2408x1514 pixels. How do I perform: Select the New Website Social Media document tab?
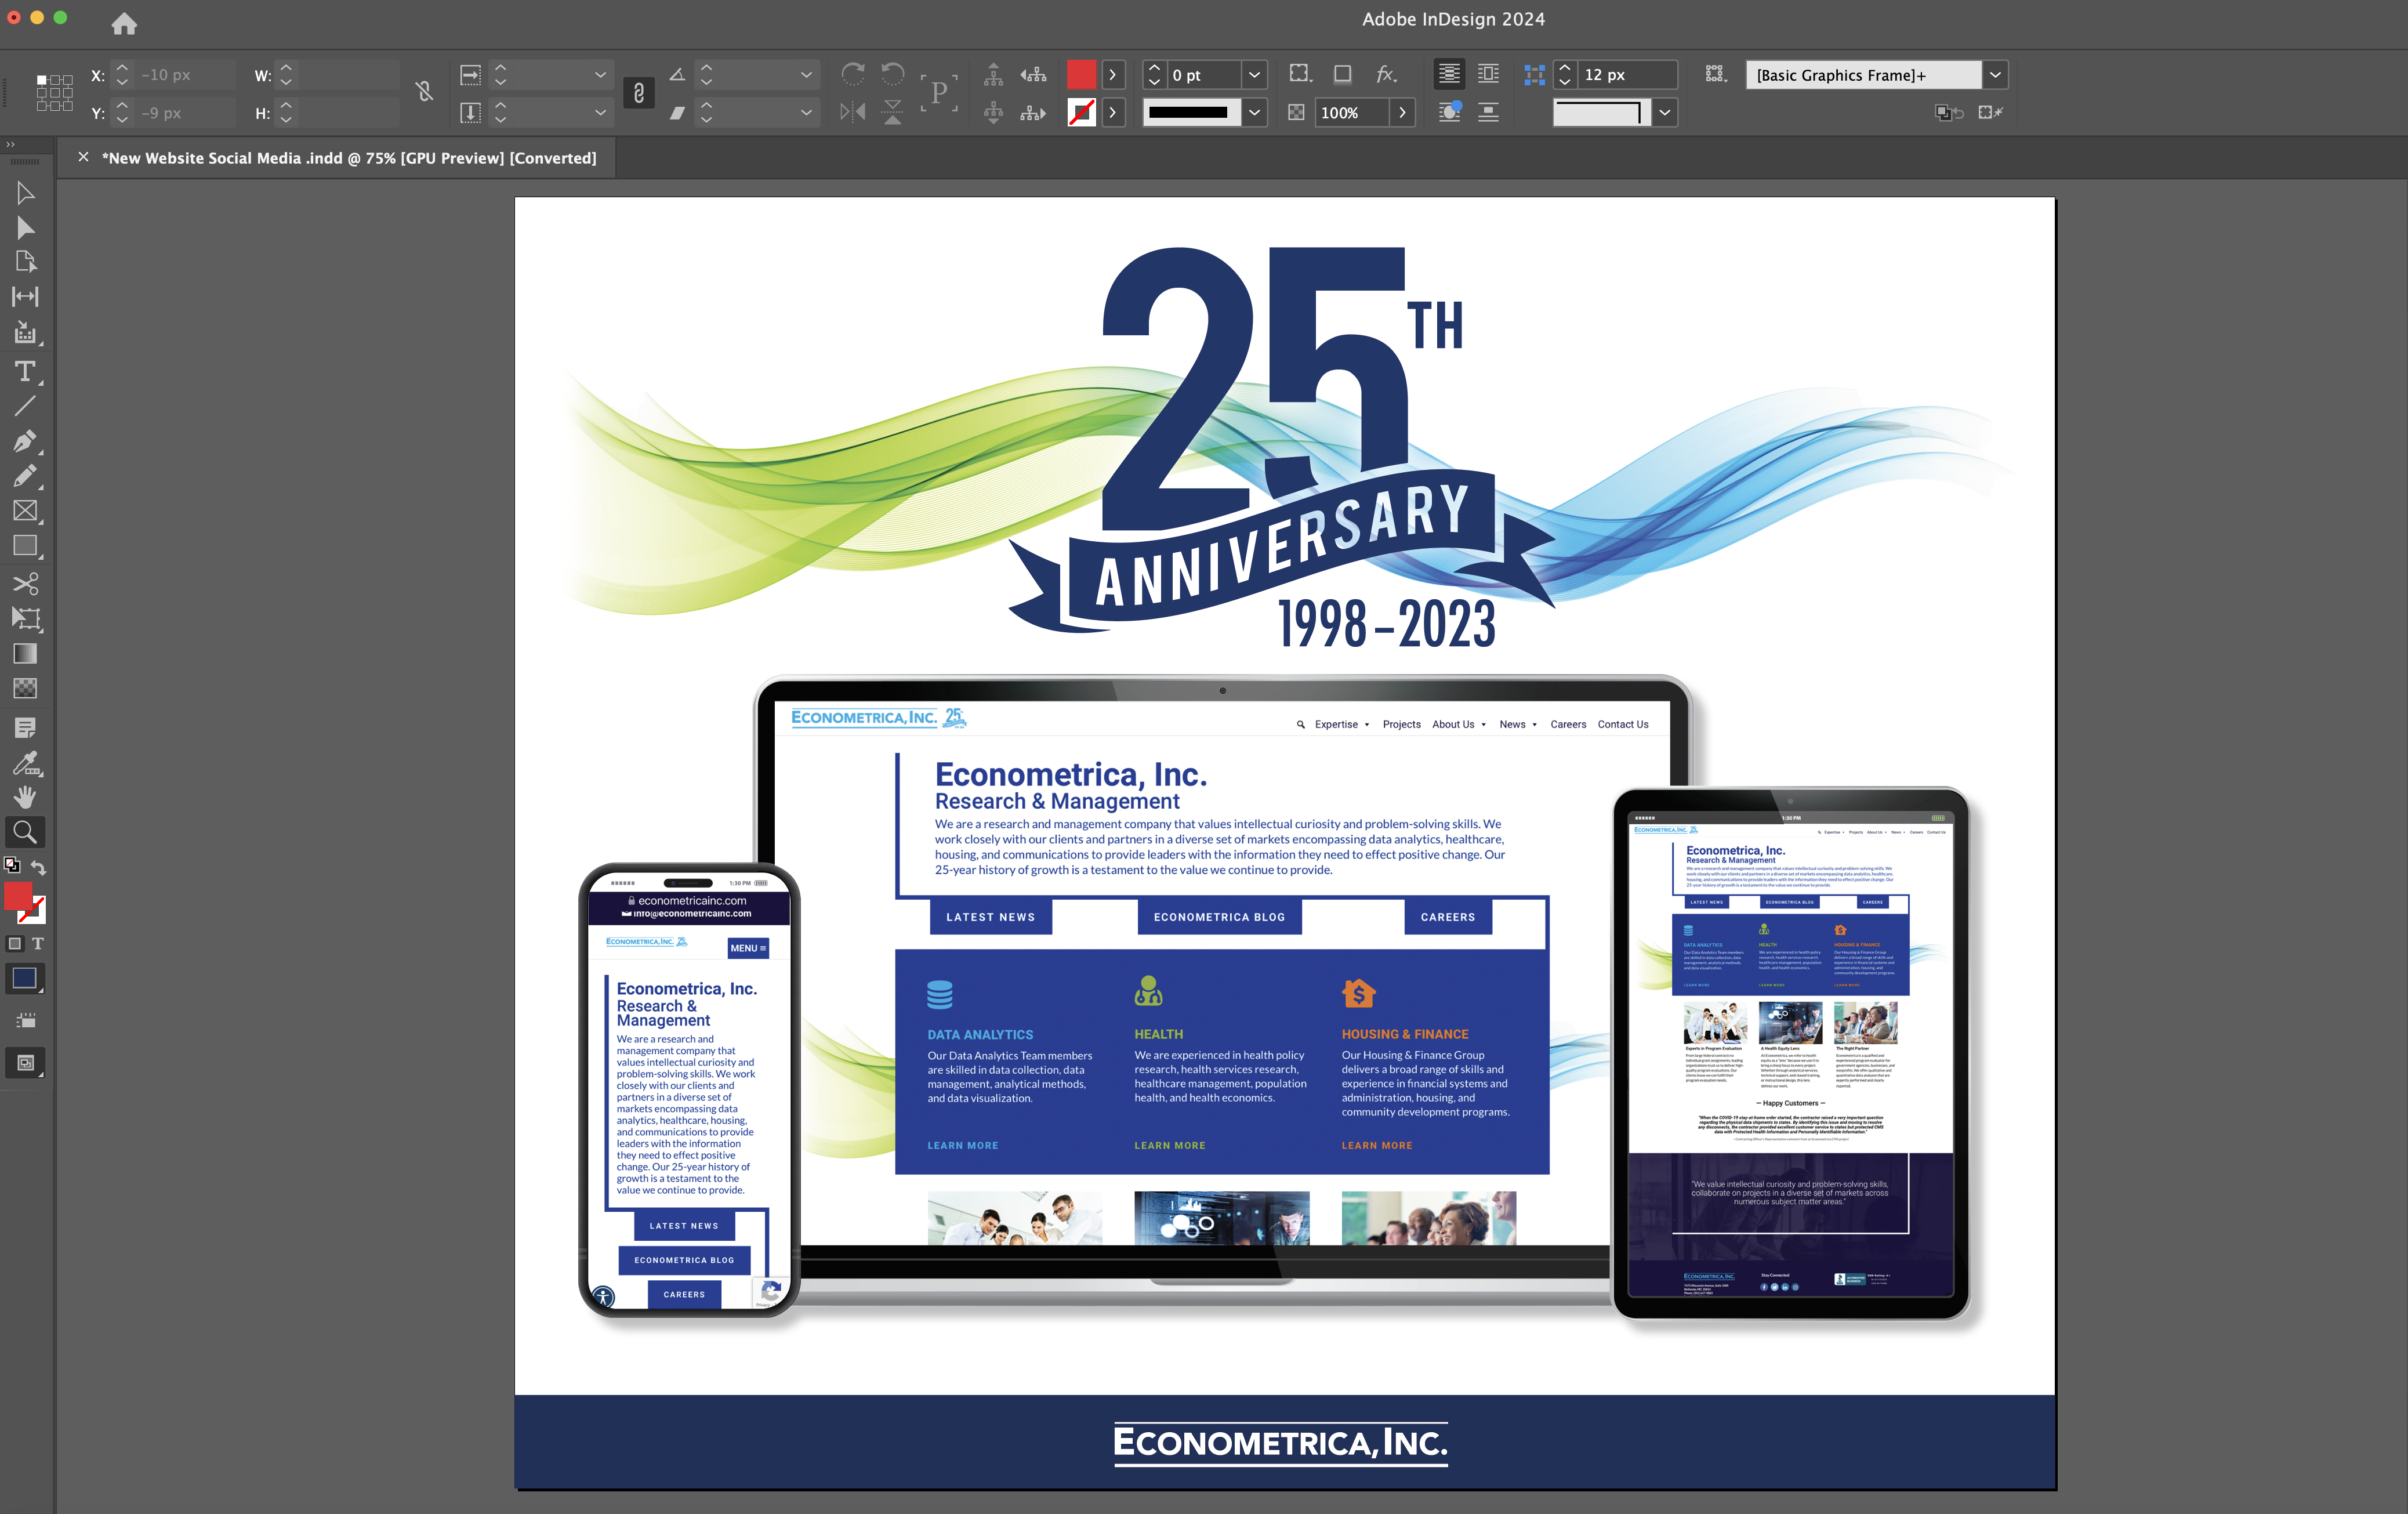point(349,158)
